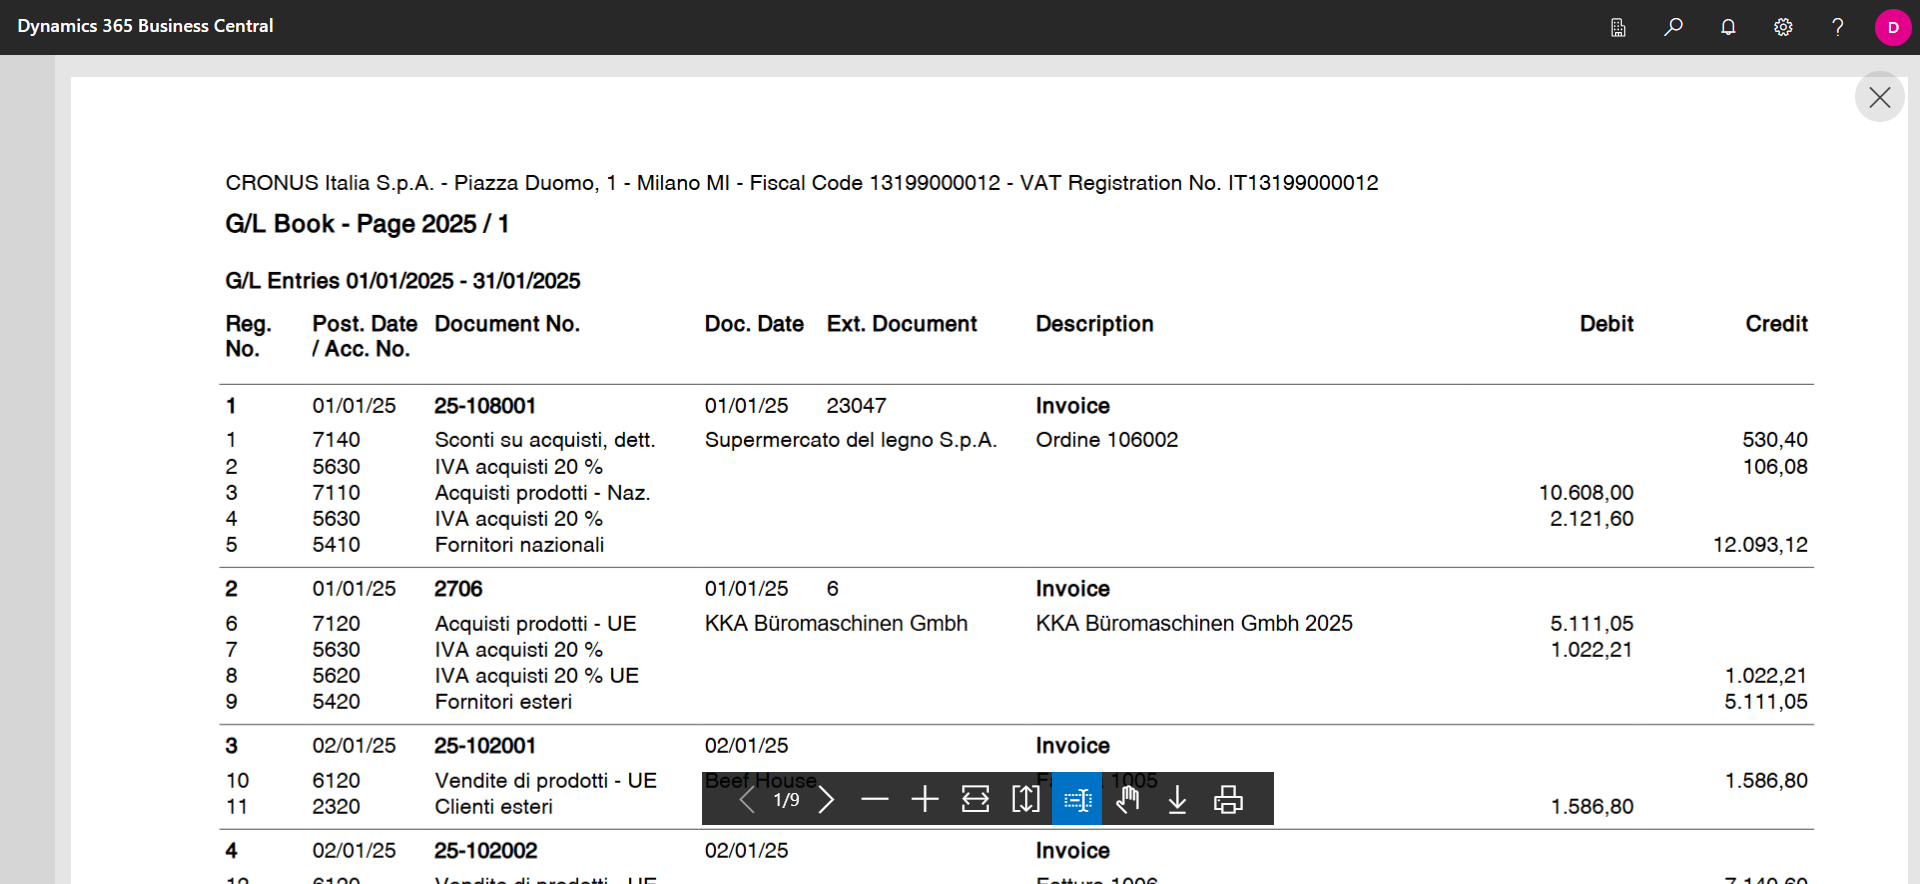Screen dimensions: 1920x884
Task: Toggle the text selection tool
Action: coord(1077,799)
